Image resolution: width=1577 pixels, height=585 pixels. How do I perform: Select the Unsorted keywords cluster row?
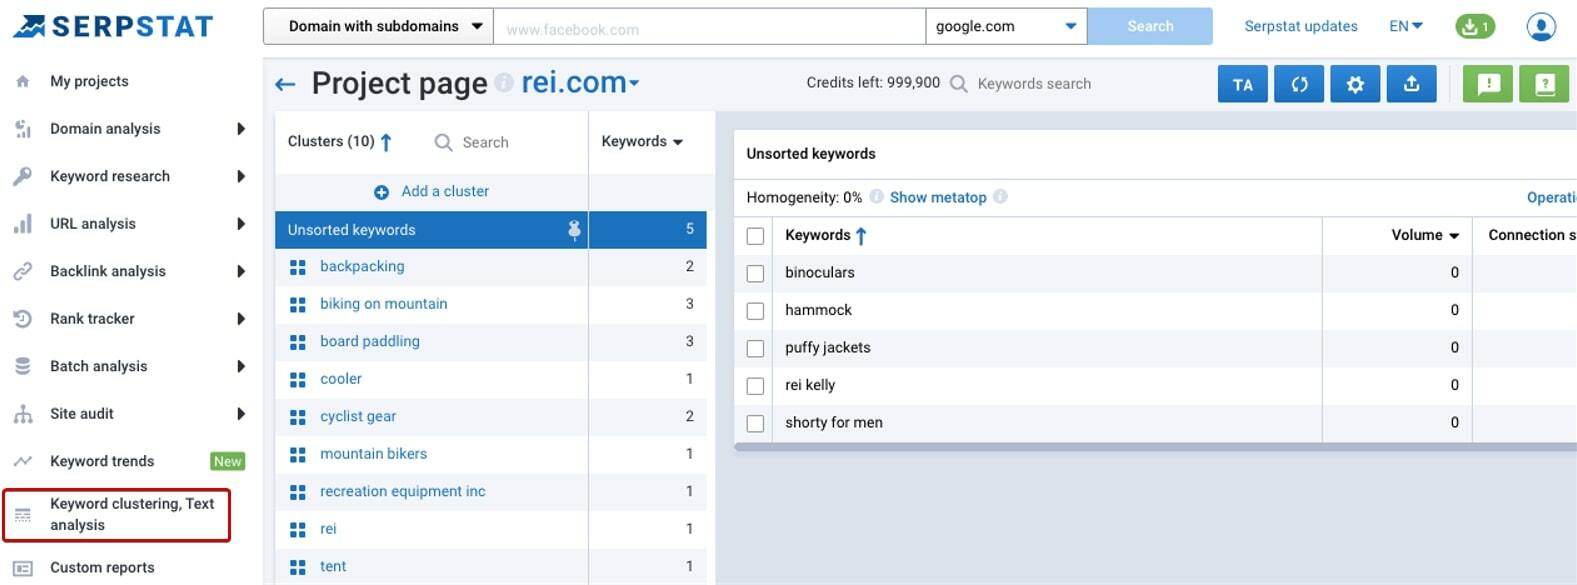(490, 230)
